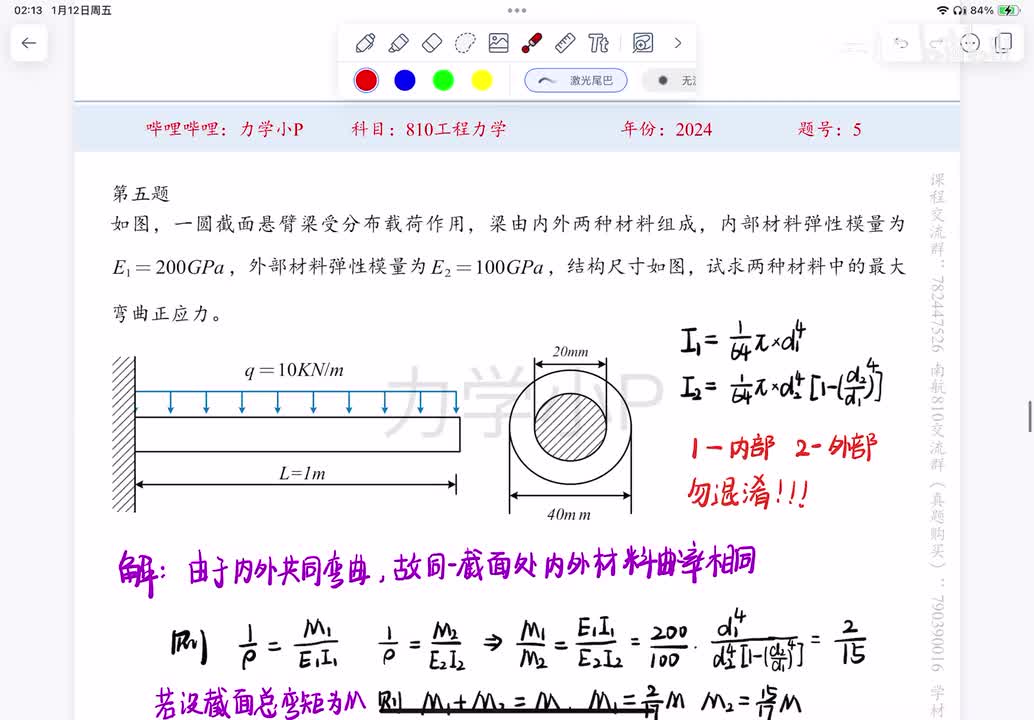Select the laser dot mode next to 激光尾巴
Screen dimensions: 1034x720
point(669,80)
